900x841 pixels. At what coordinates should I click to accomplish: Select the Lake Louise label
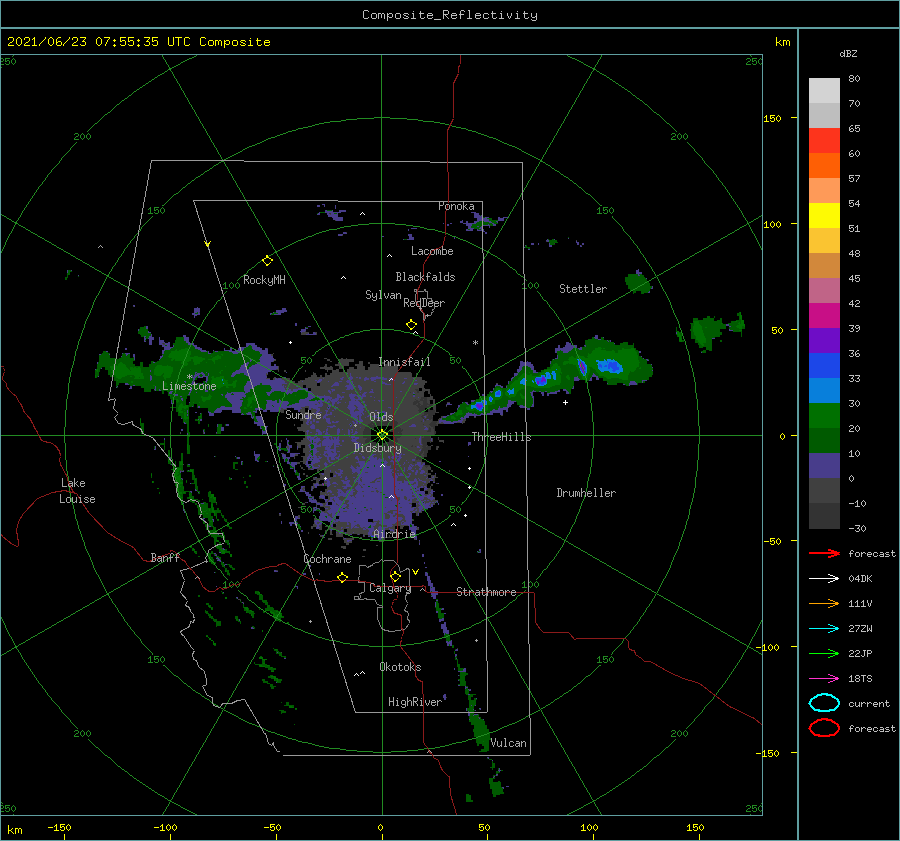point(77,491)
